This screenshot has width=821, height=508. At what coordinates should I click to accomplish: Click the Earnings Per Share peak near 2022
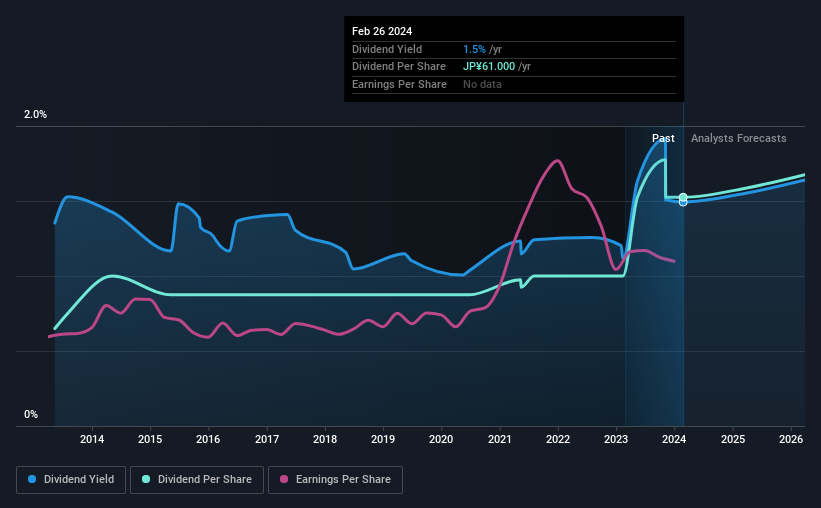click(x=557, y=161)
